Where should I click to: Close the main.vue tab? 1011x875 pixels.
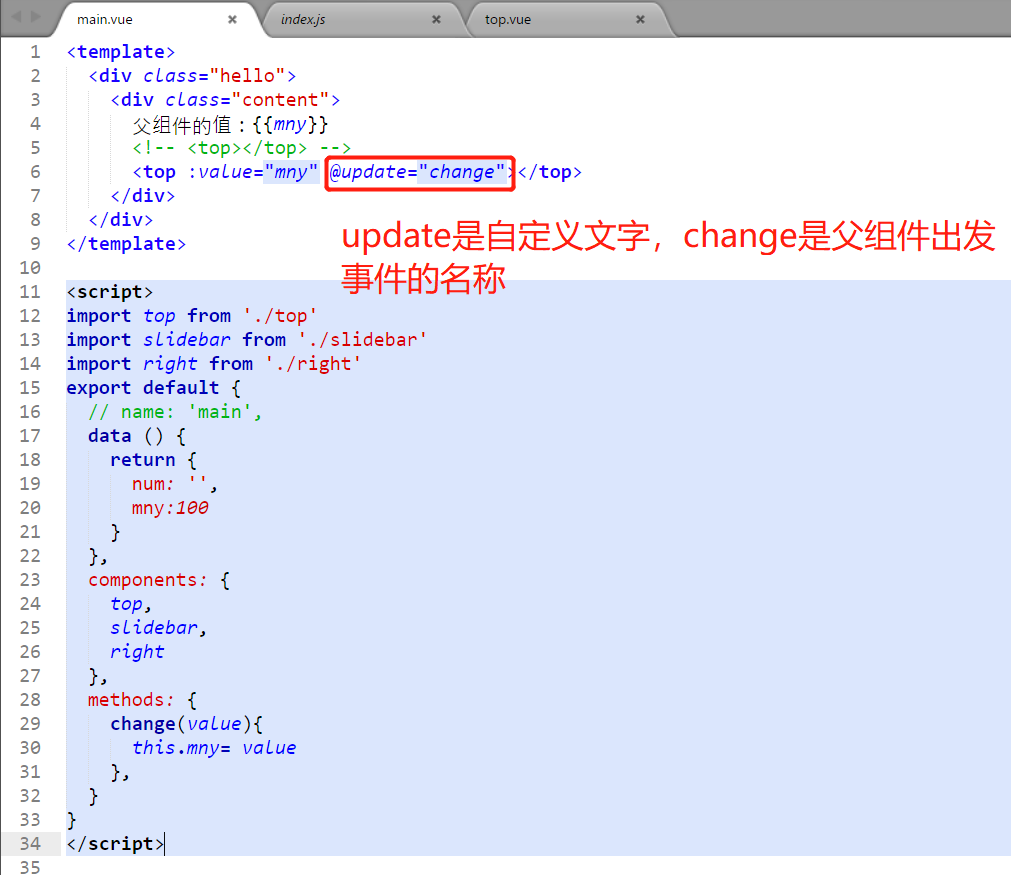click(x=232, y=19)
